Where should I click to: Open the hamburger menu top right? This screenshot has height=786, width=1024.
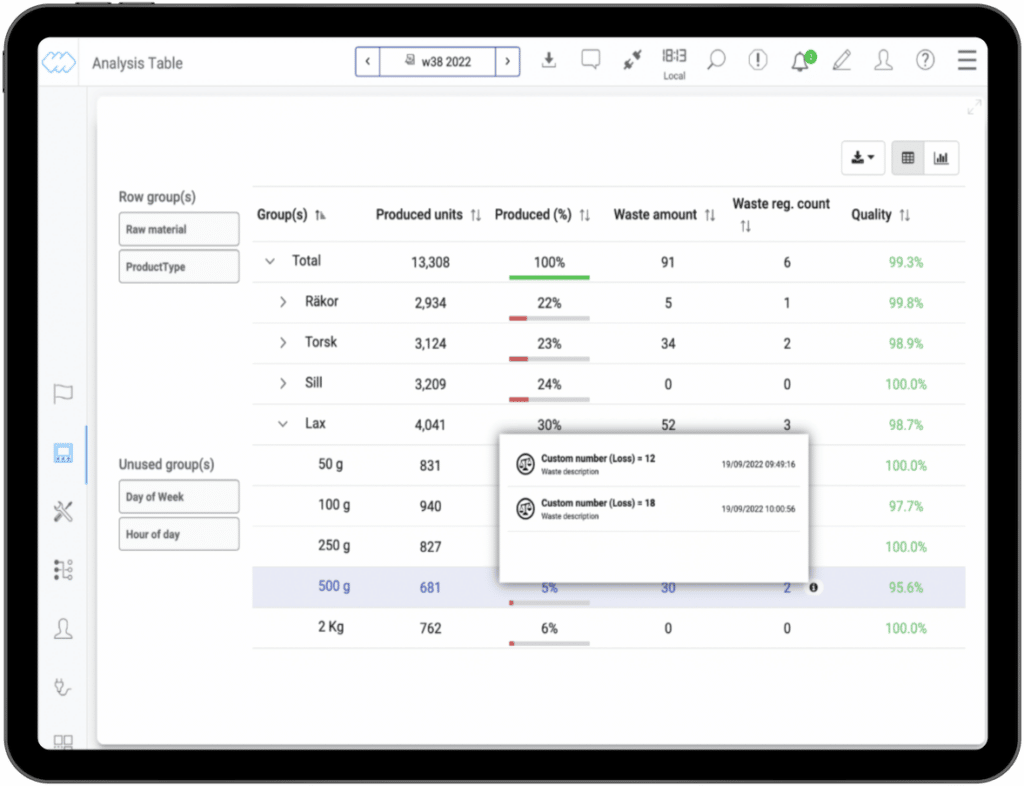click(x=966, y=60)
